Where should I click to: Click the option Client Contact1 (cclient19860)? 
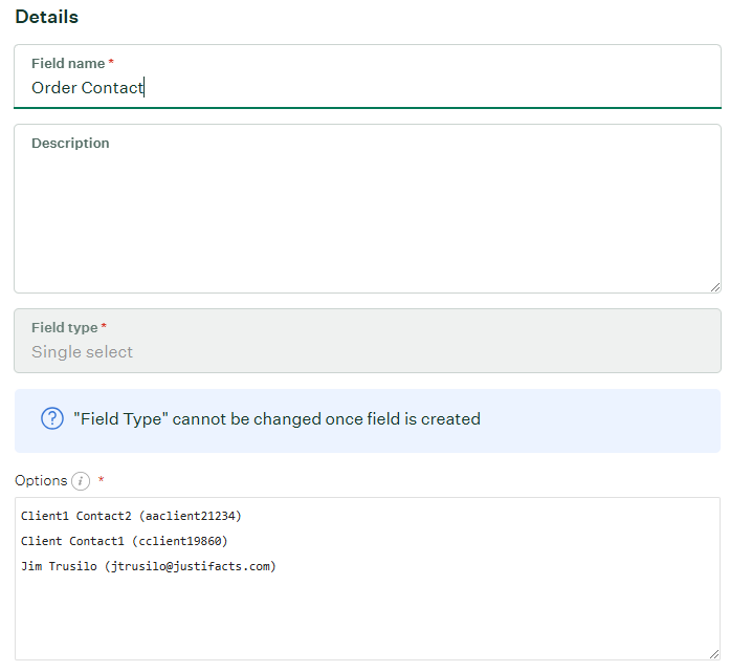coord(124,541)
